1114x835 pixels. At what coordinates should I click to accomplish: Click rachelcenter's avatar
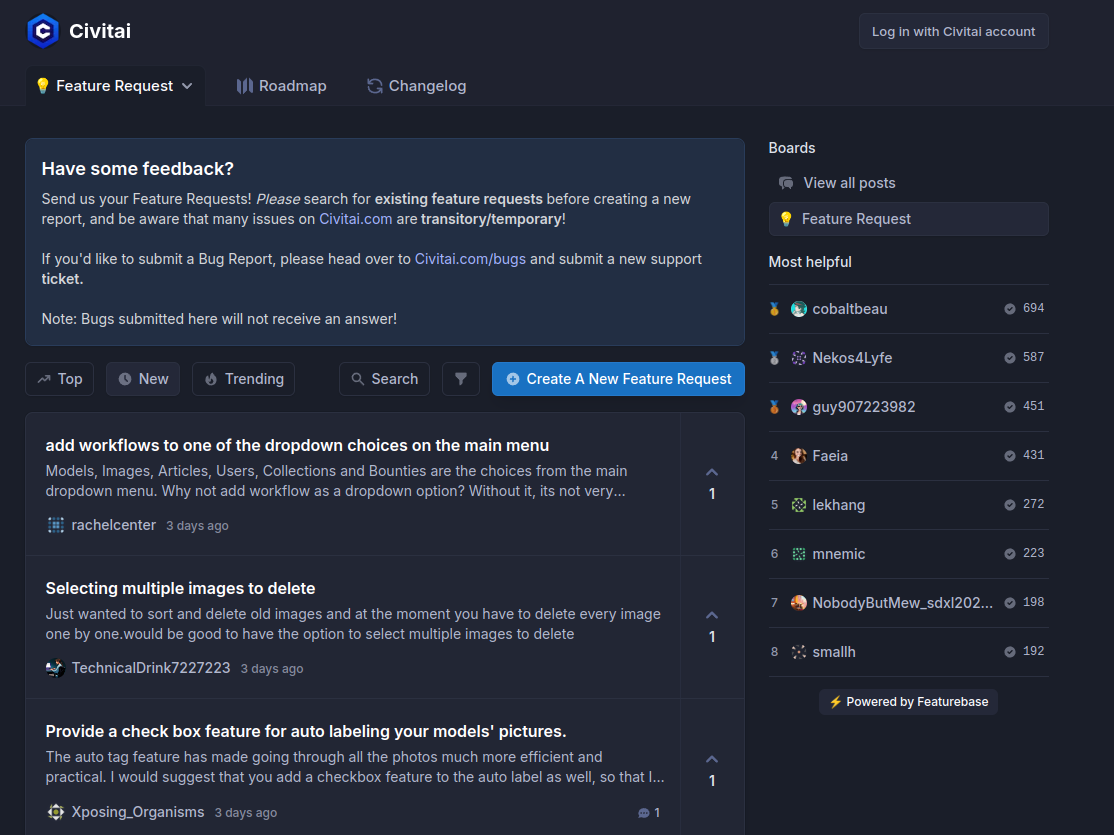point(55,525)
